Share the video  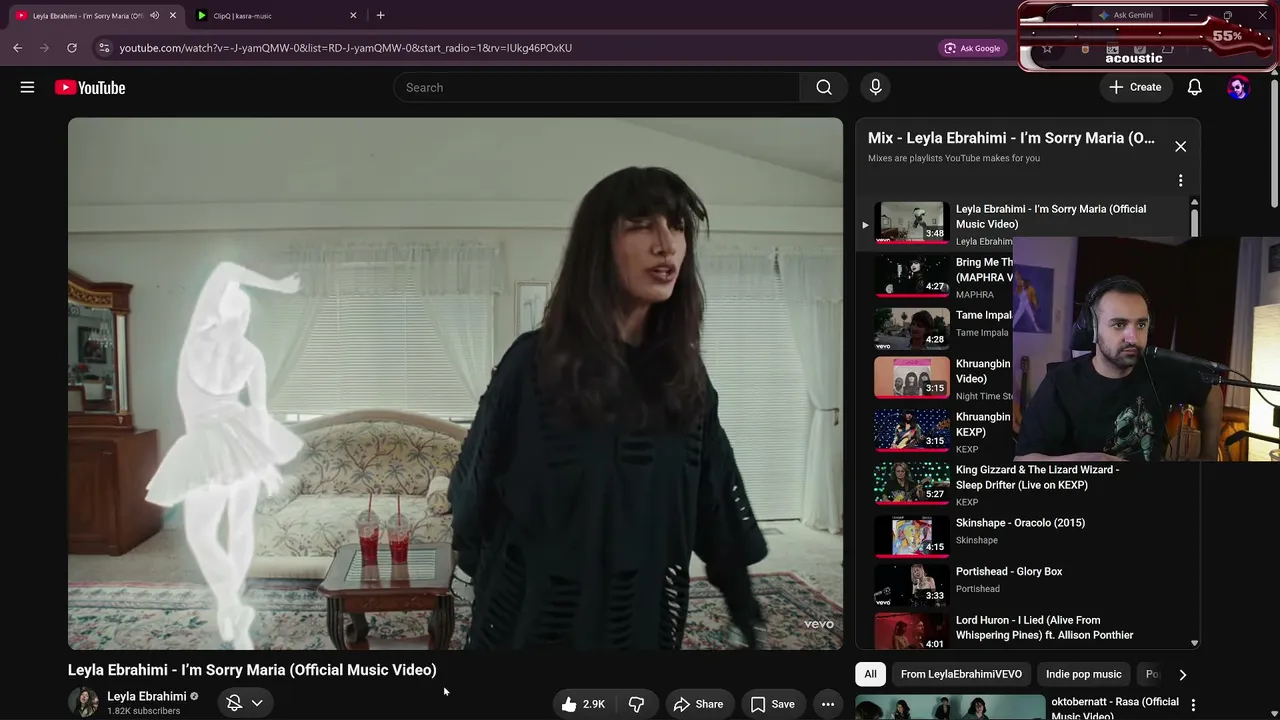pyautogui.click(x=698, y=704)
